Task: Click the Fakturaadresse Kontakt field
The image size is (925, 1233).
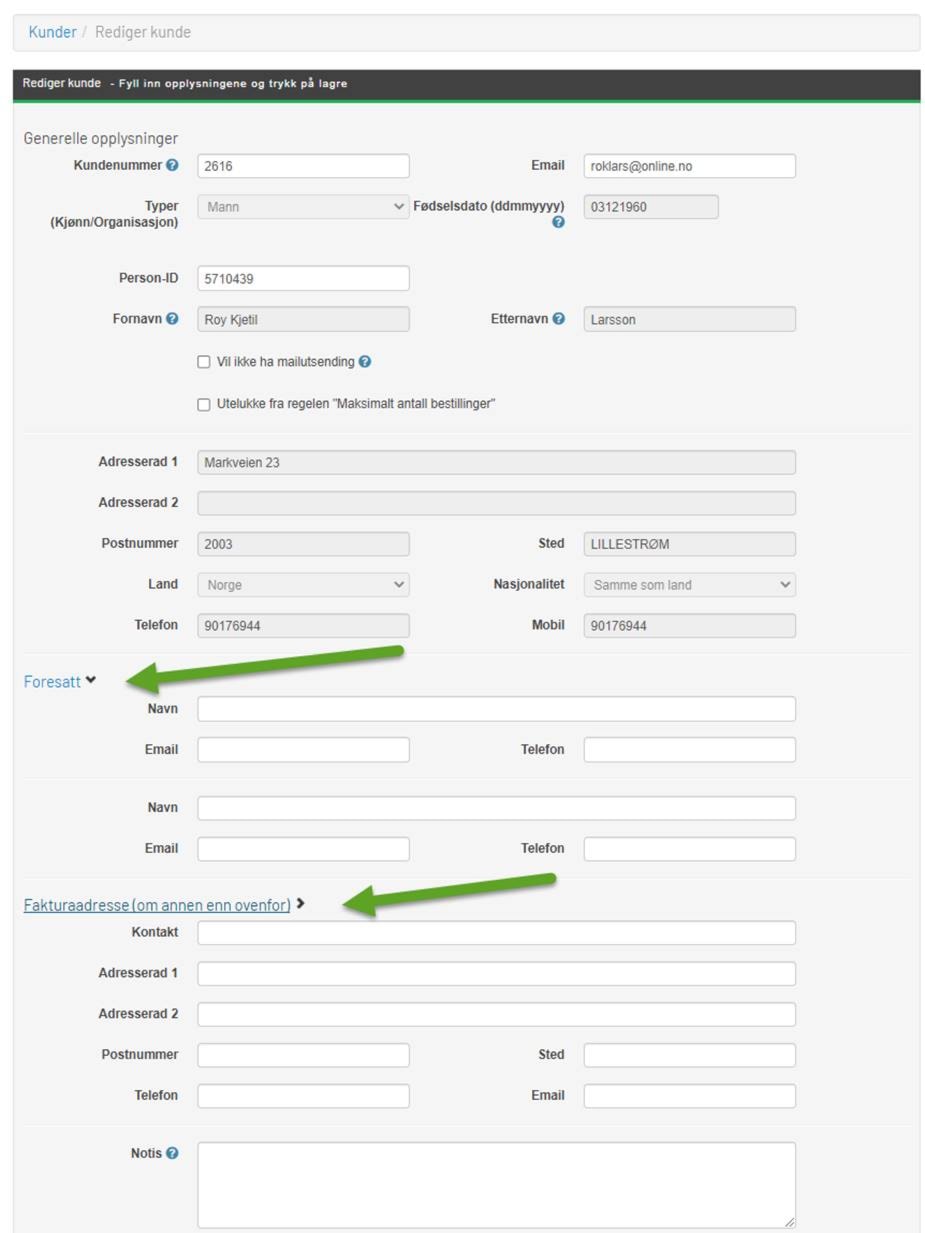Action: point(496,933)
